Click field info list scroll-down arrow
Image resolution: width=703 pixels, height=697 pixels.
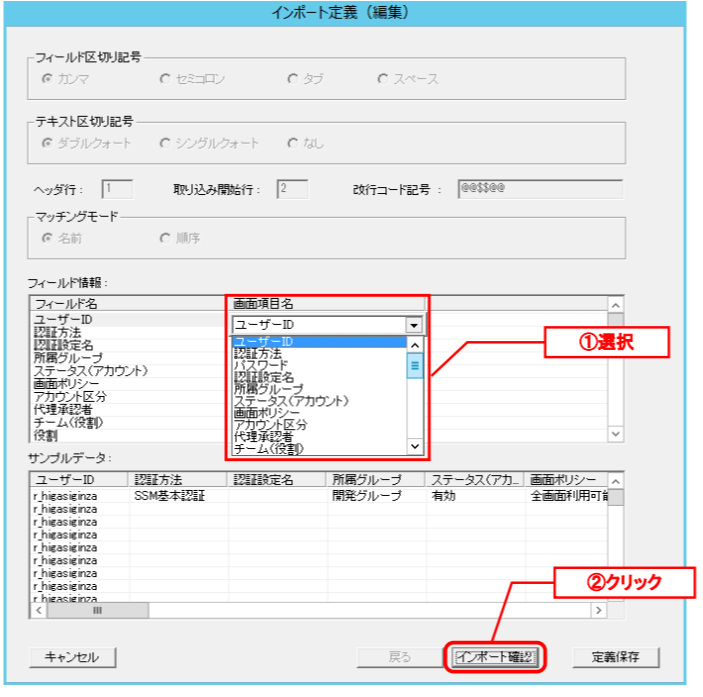pos(616,433)
